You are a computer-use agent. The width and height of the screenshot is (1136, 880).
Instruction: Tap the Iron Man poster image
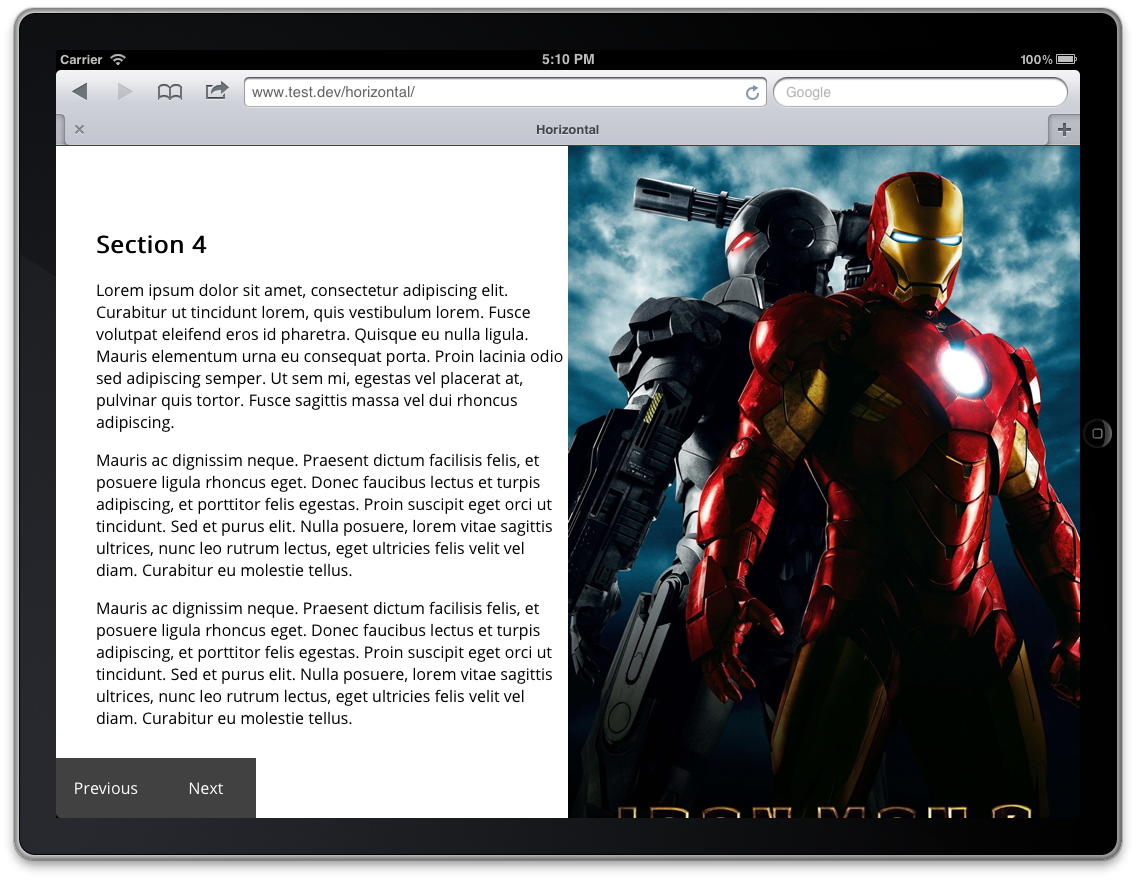824,482
